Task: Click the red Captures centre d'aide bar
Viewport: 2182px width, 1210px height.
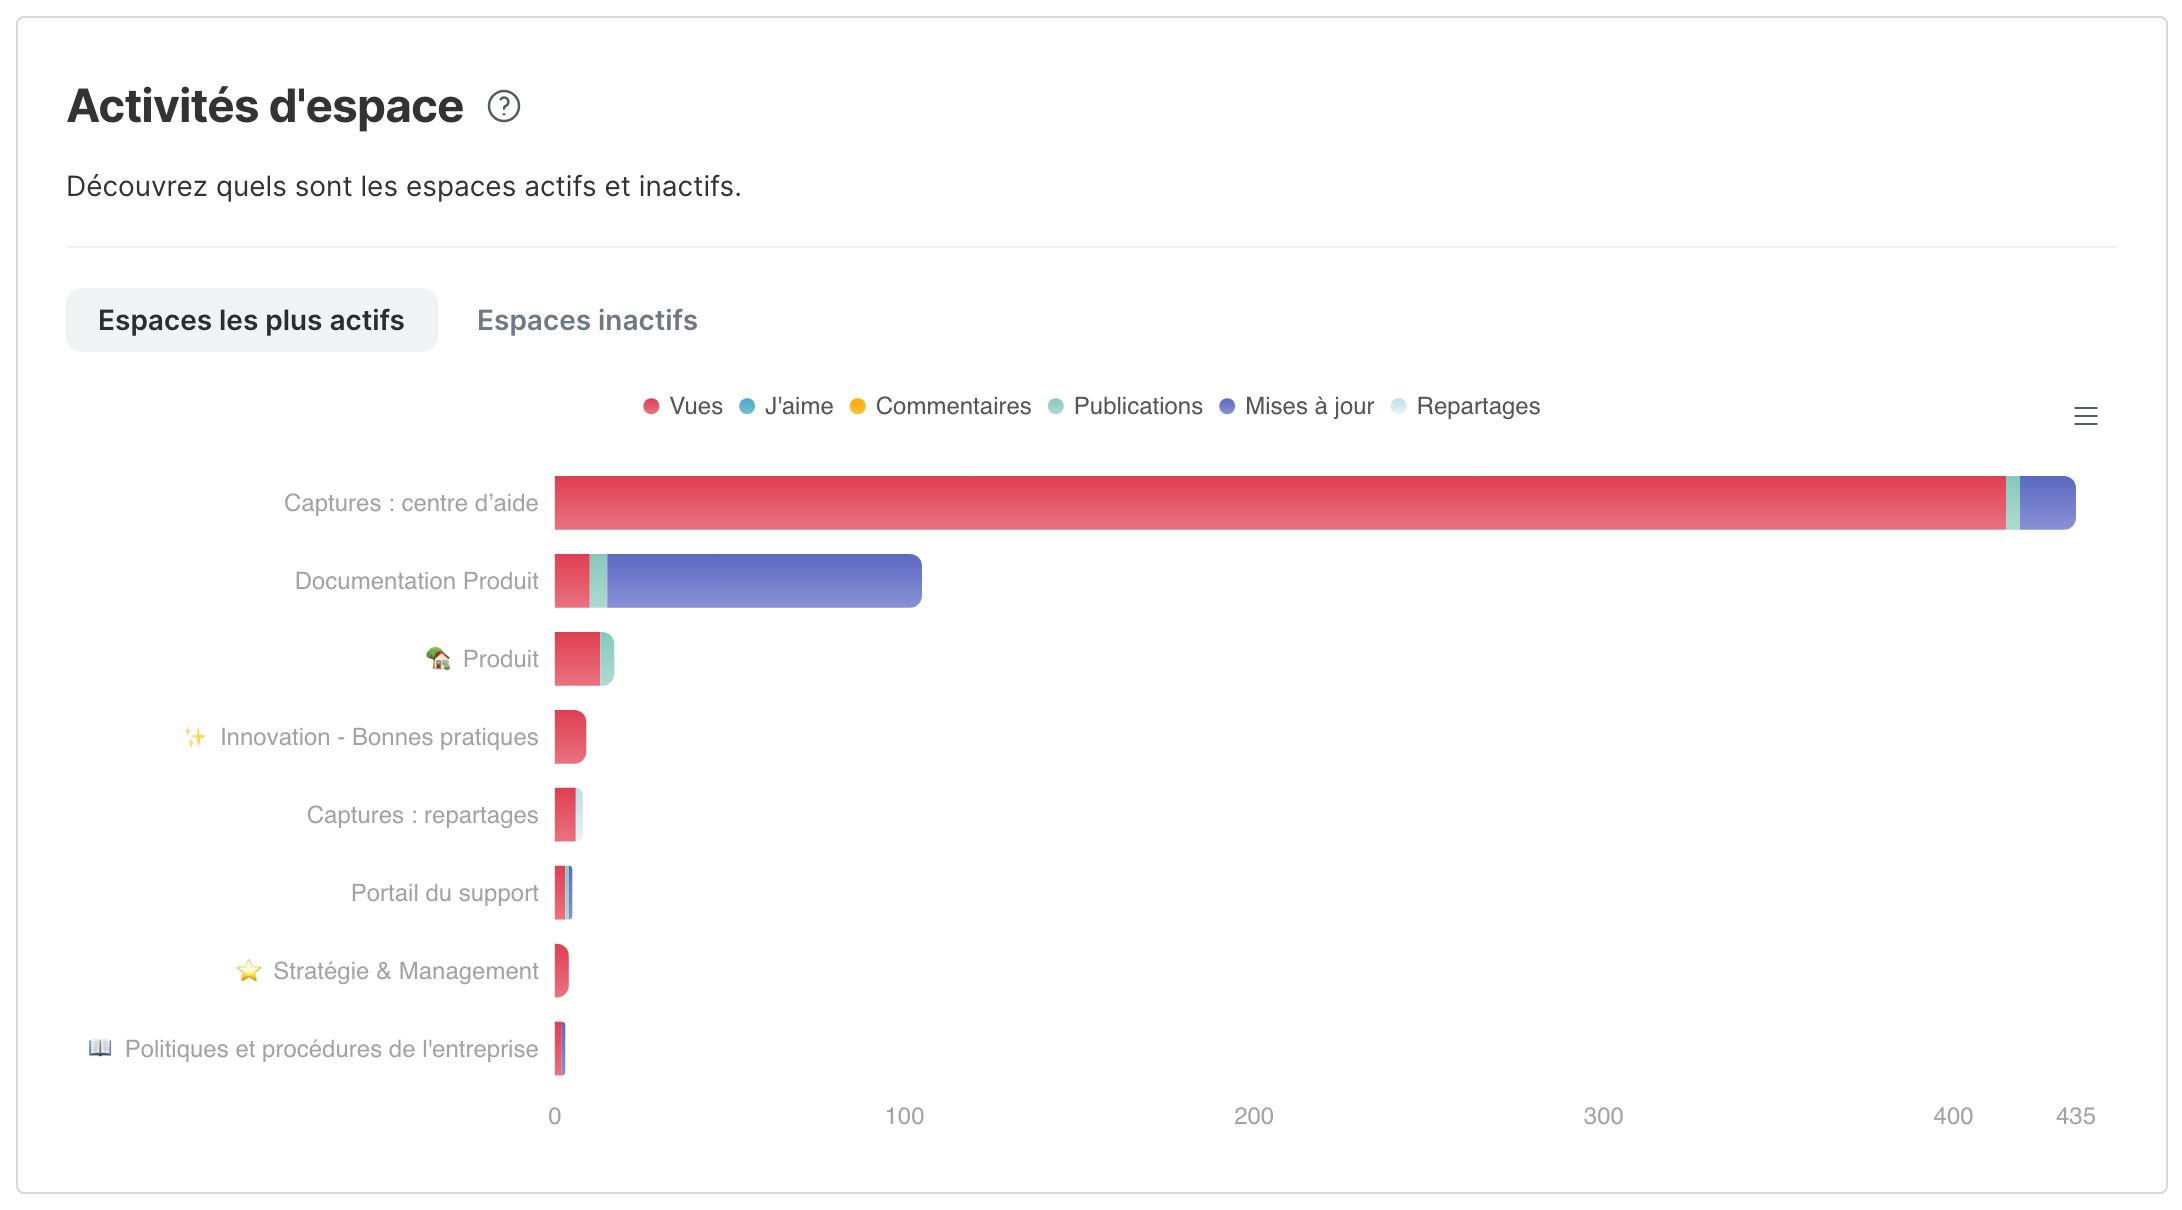Action: tap(1280, 503)
